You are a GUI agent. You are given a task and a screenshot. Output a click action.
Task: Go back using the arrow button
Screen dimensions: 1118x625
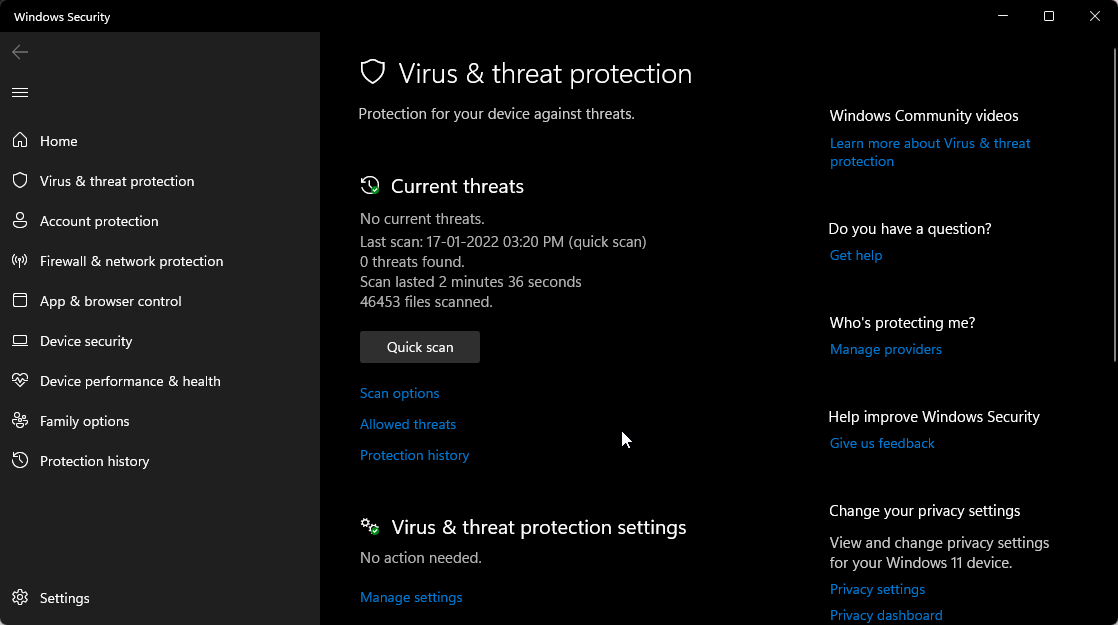(19, 52)
